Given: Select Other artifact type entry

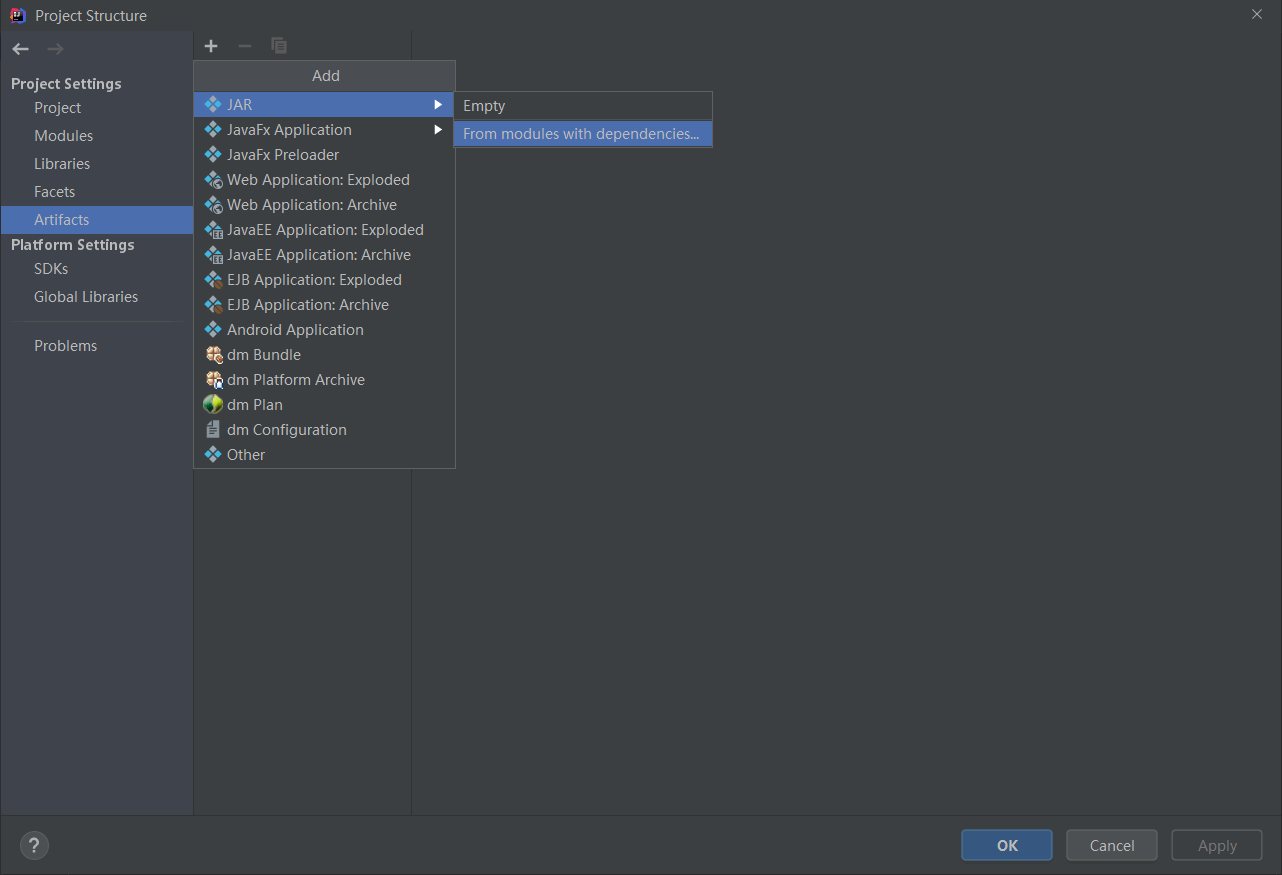Looking at the screenshot, I should pos(324,454).
